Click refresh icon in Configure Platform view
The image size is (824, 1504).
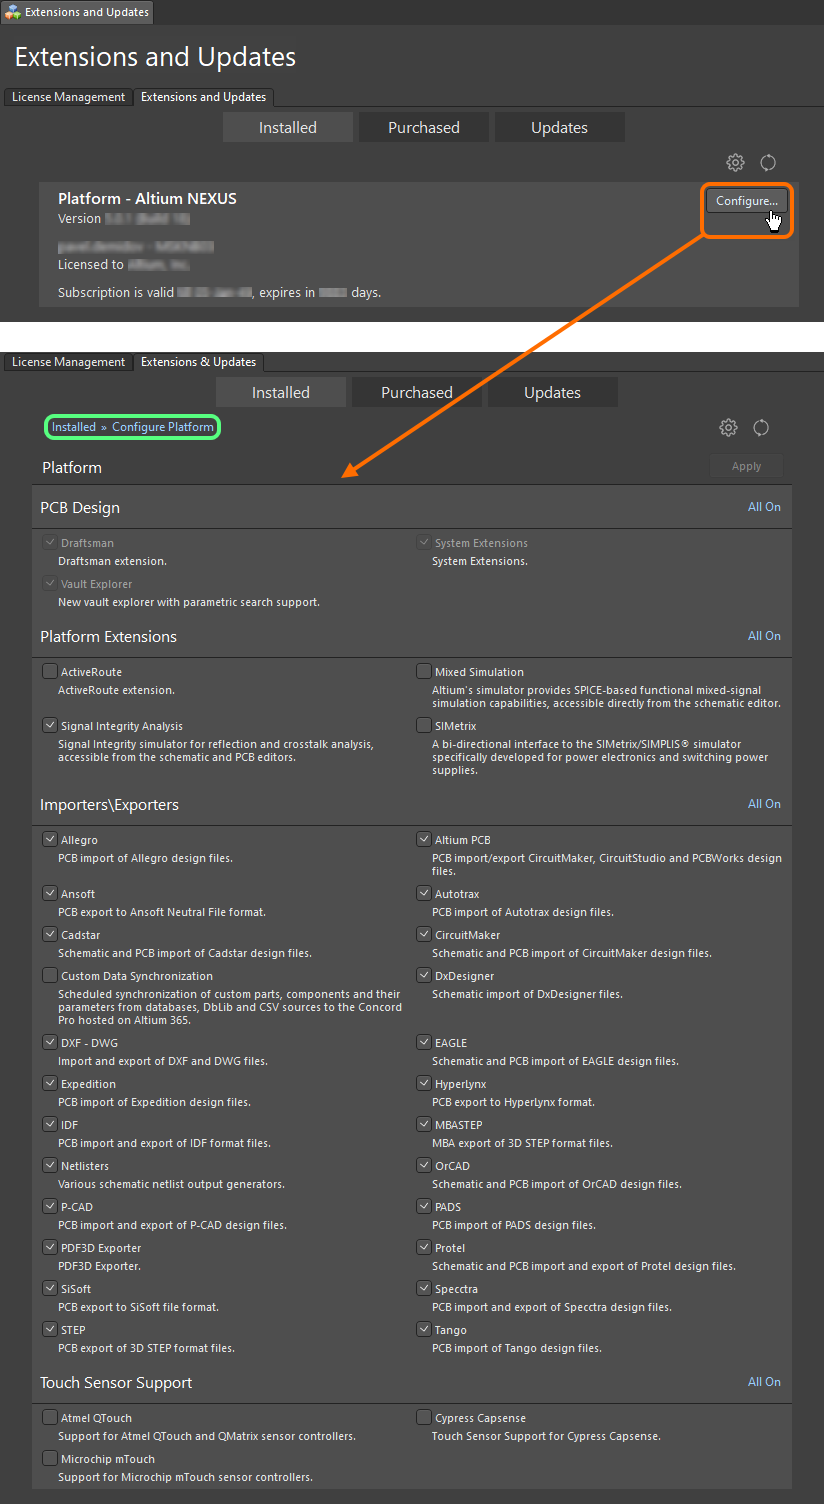[x=761, y=428]
